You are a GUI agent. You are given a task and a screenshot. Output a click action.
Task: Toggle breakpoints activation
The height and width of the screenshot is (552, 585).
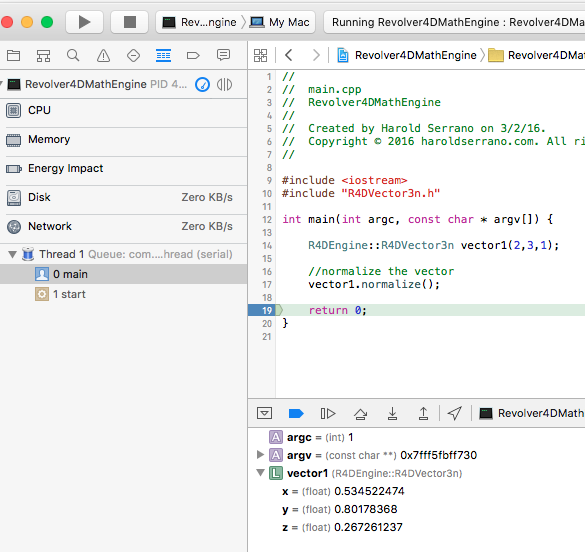296,413
